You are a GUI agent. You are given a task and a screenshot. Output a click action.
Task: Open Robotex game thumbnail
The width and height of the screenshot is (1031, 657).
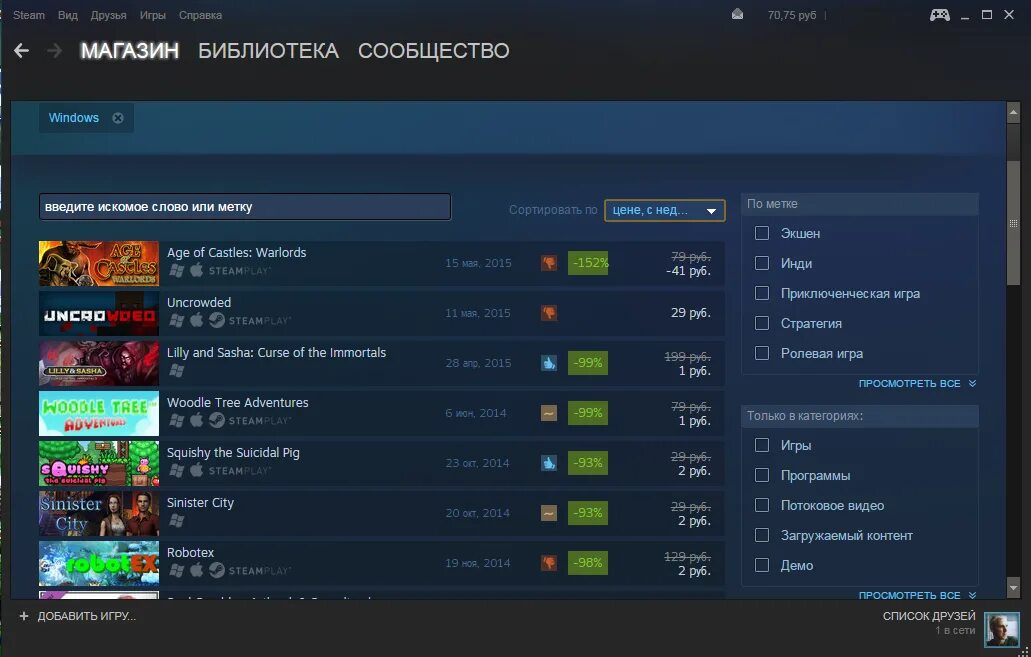pyautogui.click(x=99, y=564)
